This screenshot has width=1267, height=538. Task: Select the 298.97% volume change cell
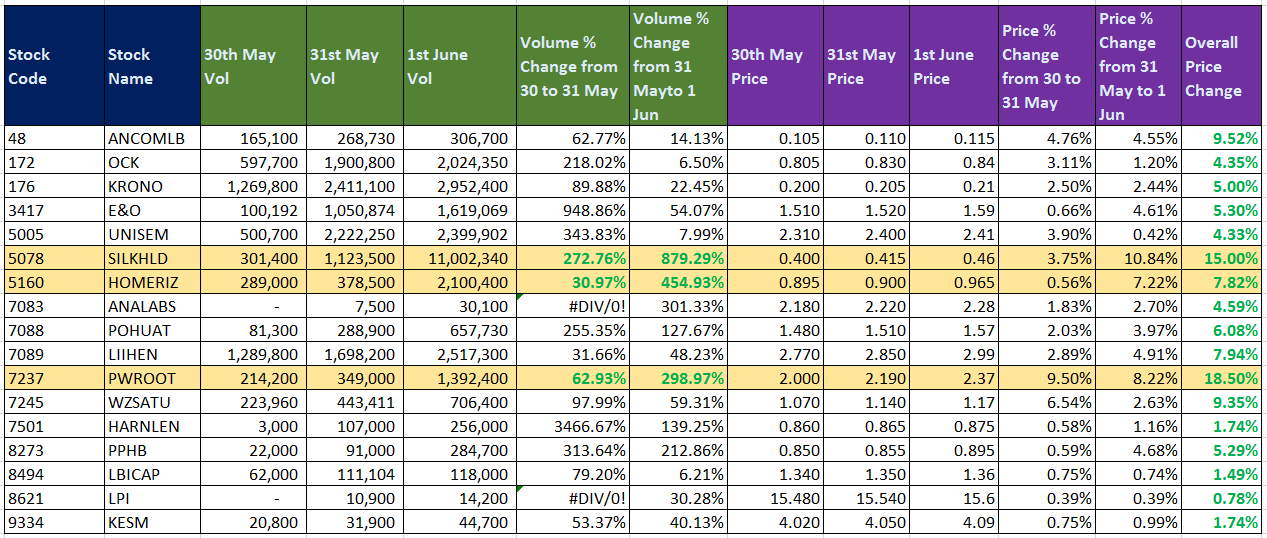[x=678, y=378]
